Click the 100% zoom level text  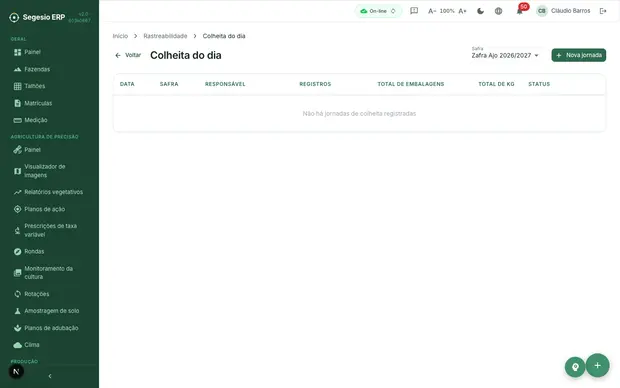point(447,11)
